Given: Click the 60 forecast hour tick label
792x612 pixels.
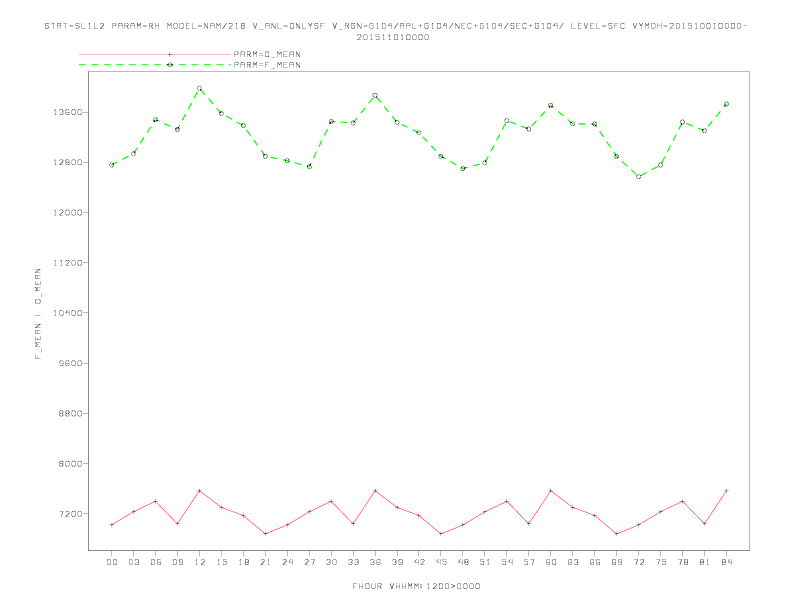Looking at the screenshot, I should [x=551, y=562].
